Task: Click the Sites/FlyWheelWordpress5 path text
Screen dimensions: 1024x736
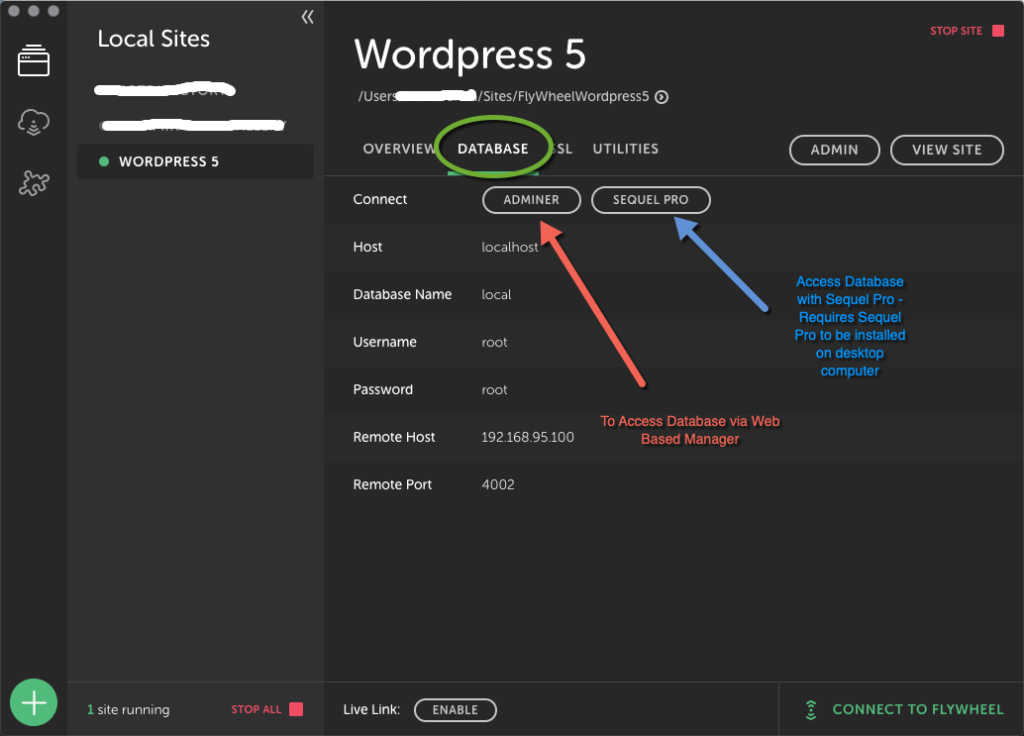Action: [566, 97]
